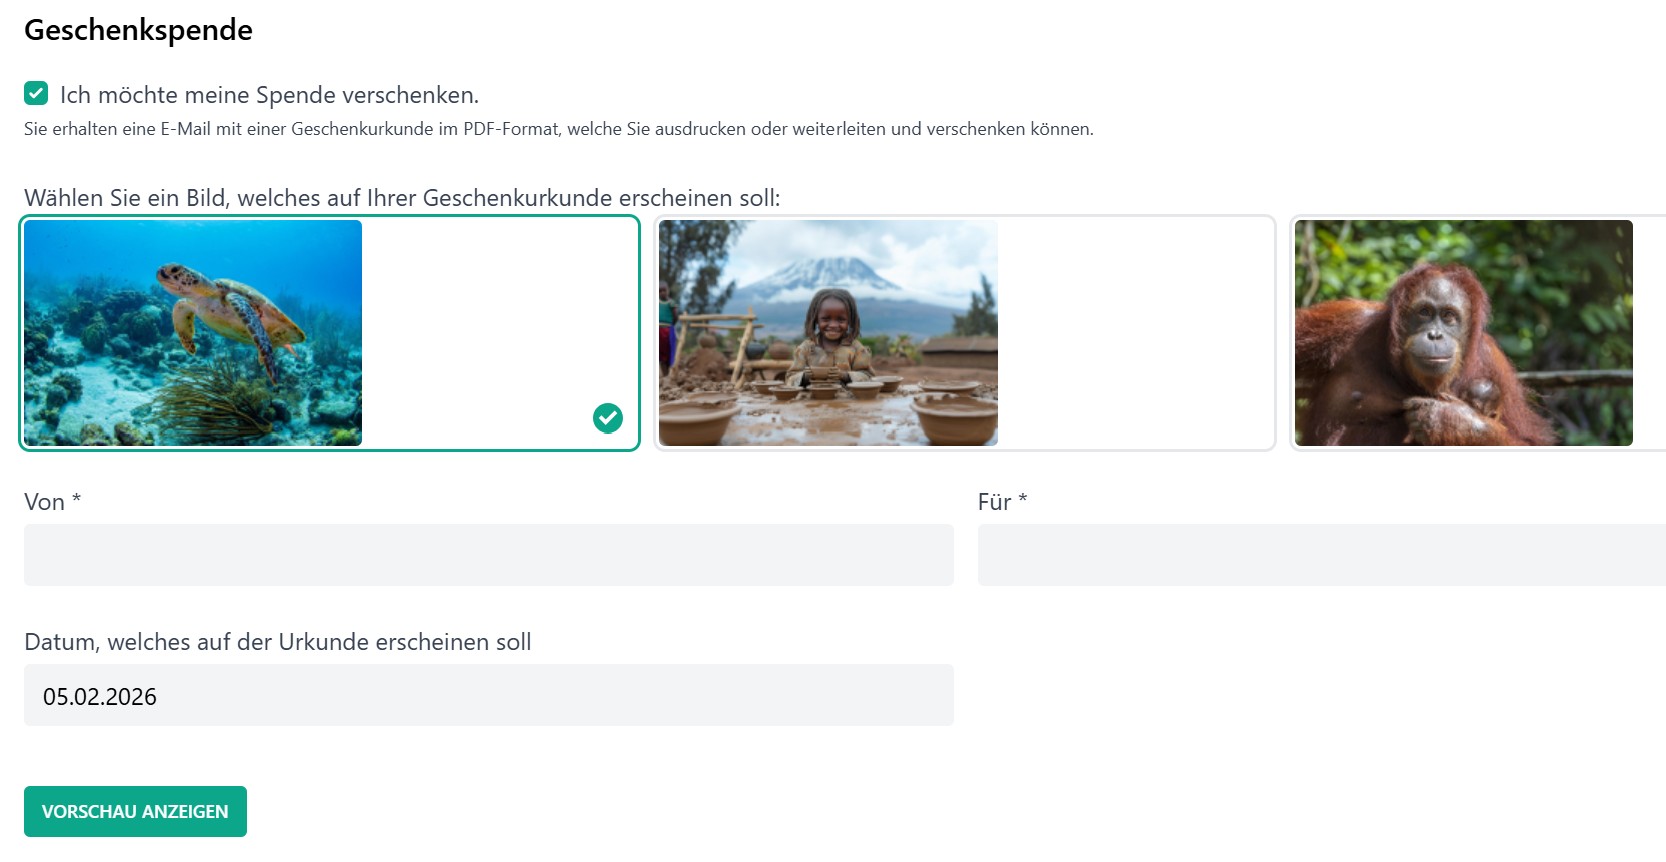Image resolution: width=1666 pixels, height=862 pixels.
Task: Focus the 'Von' sender input field
Action: click(488, 555)
